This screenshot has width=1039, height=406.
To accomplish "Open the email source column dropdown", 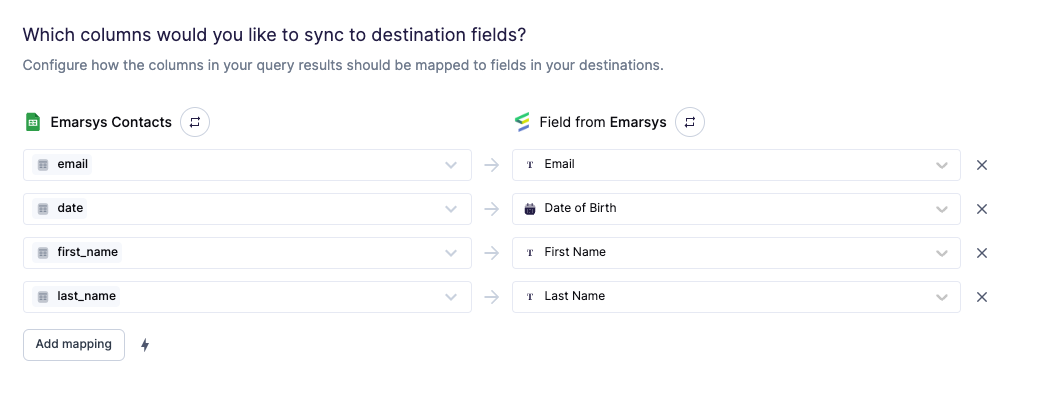I will point(247,165).
